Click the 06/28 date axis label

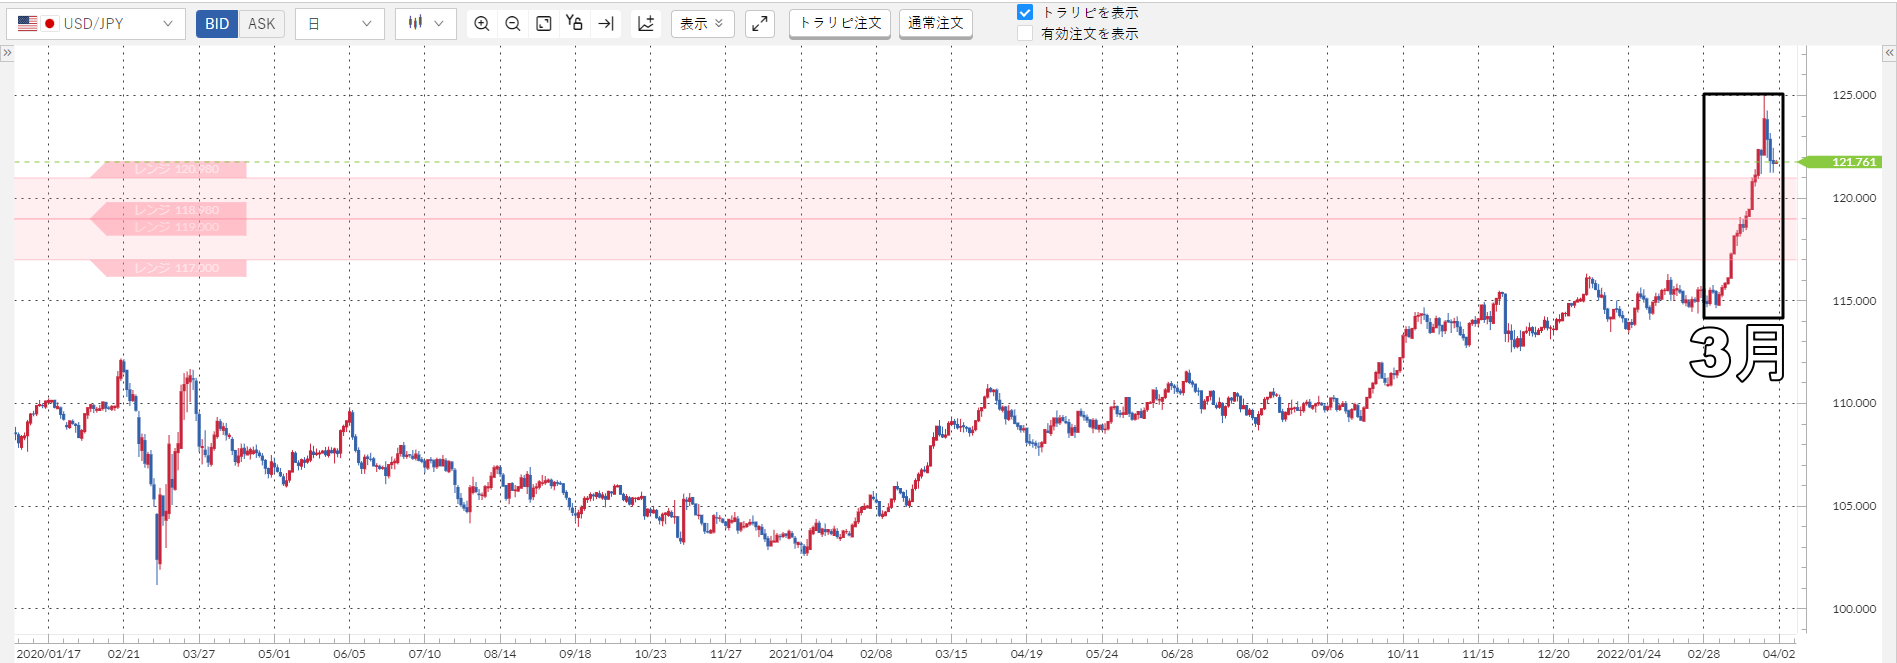click(x=1177, y=654)
